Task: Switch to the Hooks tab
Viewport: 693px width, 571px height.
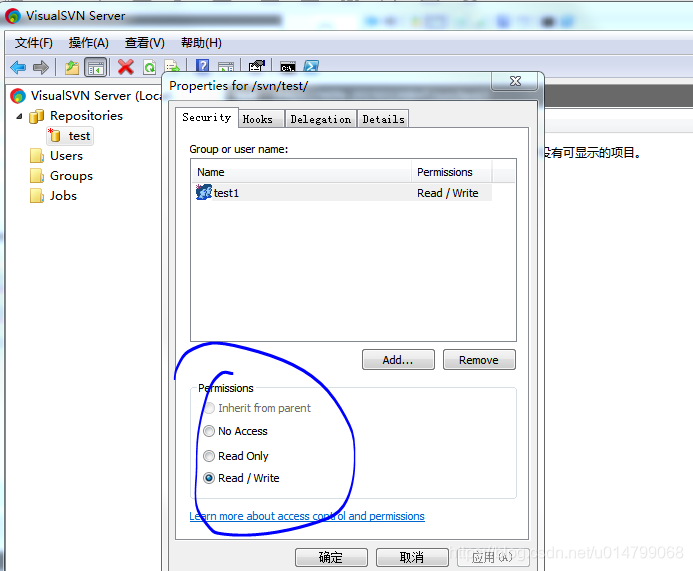Action: click(x=261, y=119)
